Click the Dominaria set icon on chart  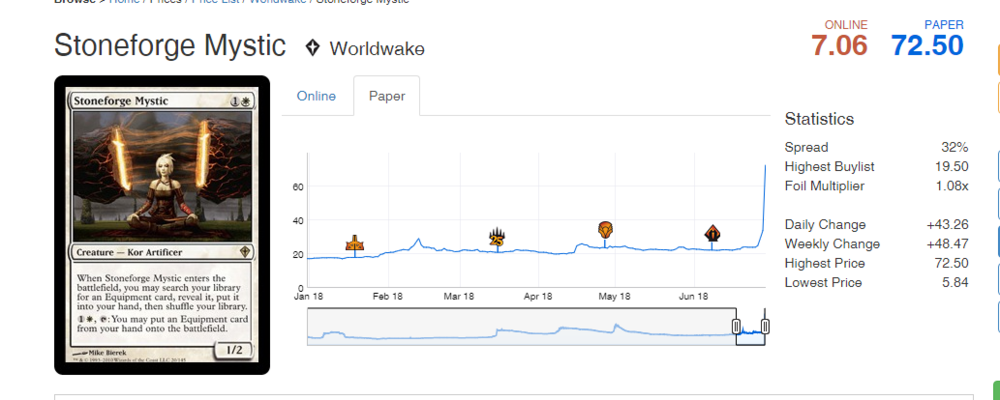point(605,230)
